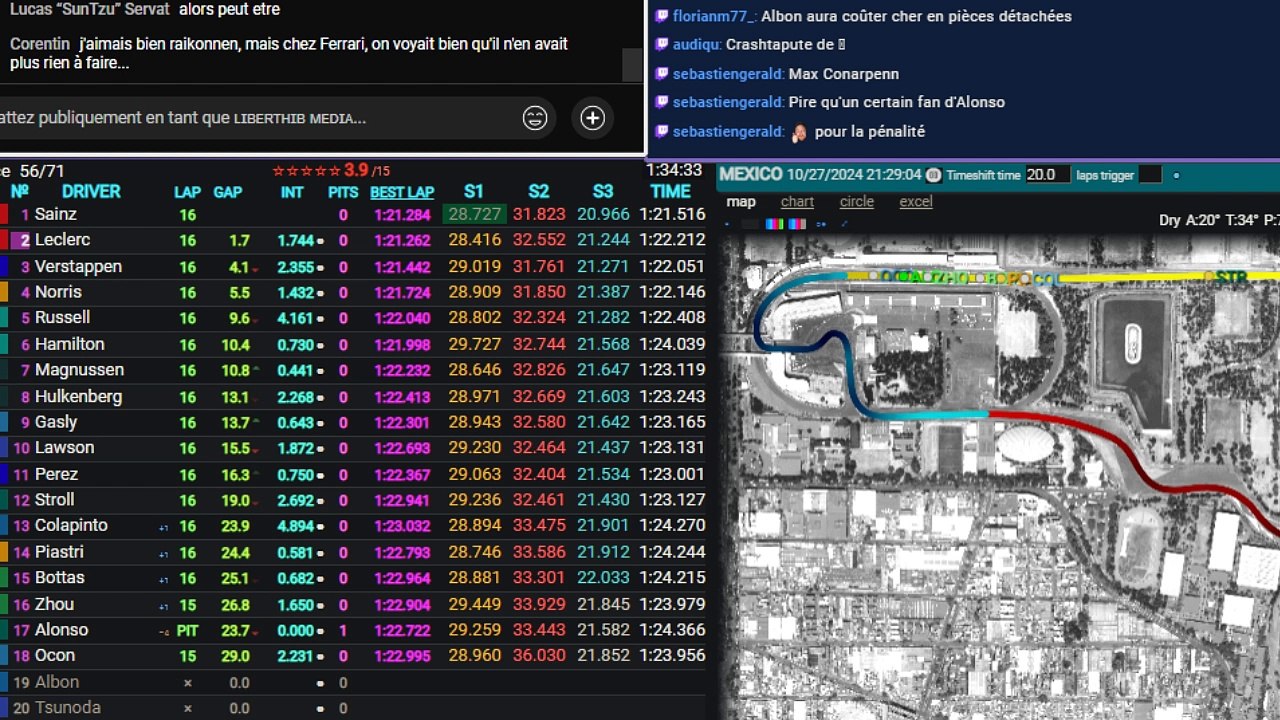Switch to the circle tab
1280x720 pixels.
point(857,202)
